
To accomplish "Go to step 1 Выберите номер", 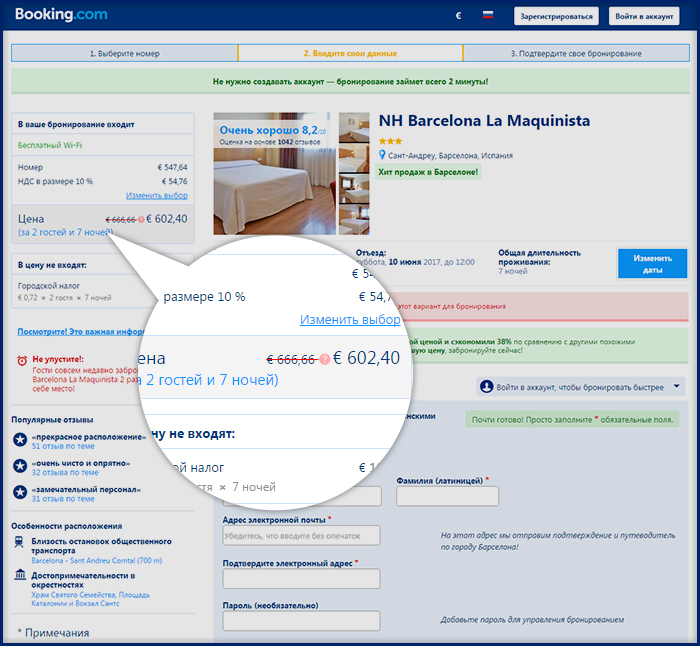I will [125, 53].
